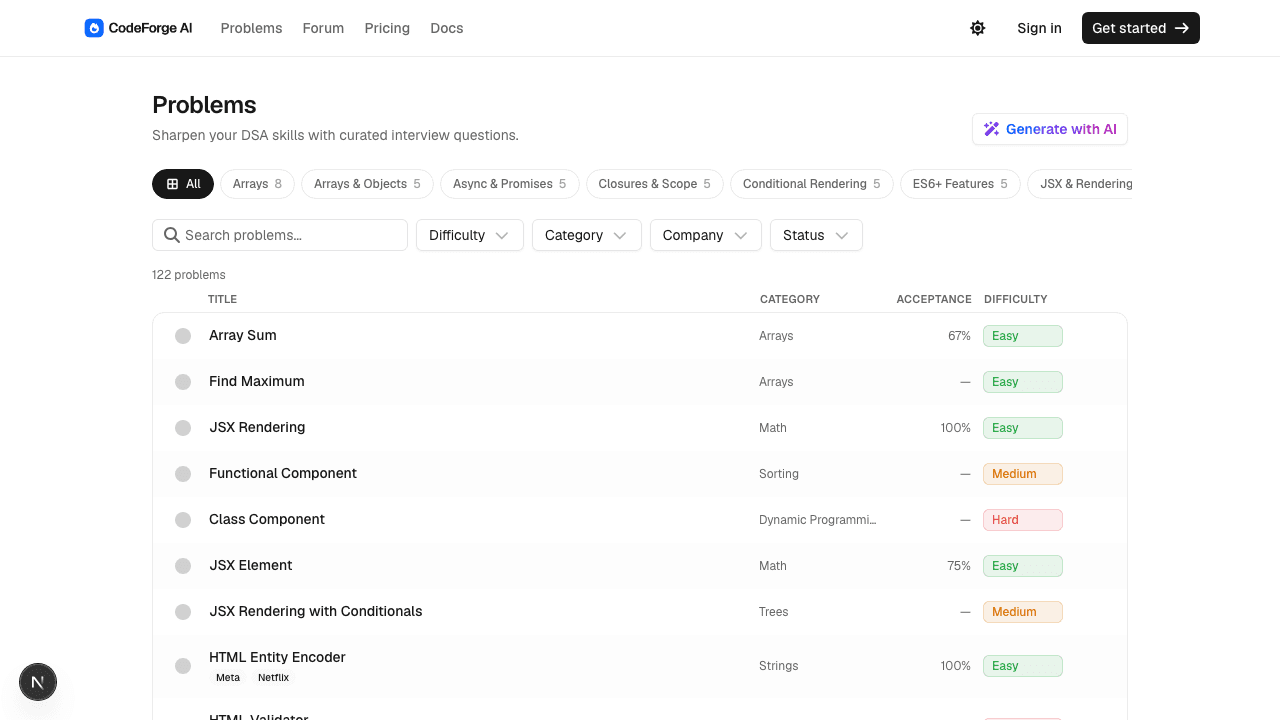Screen dimensions: 1280x720
Task: Toggle status circle for JSX Element
Action: click(183, 566)
